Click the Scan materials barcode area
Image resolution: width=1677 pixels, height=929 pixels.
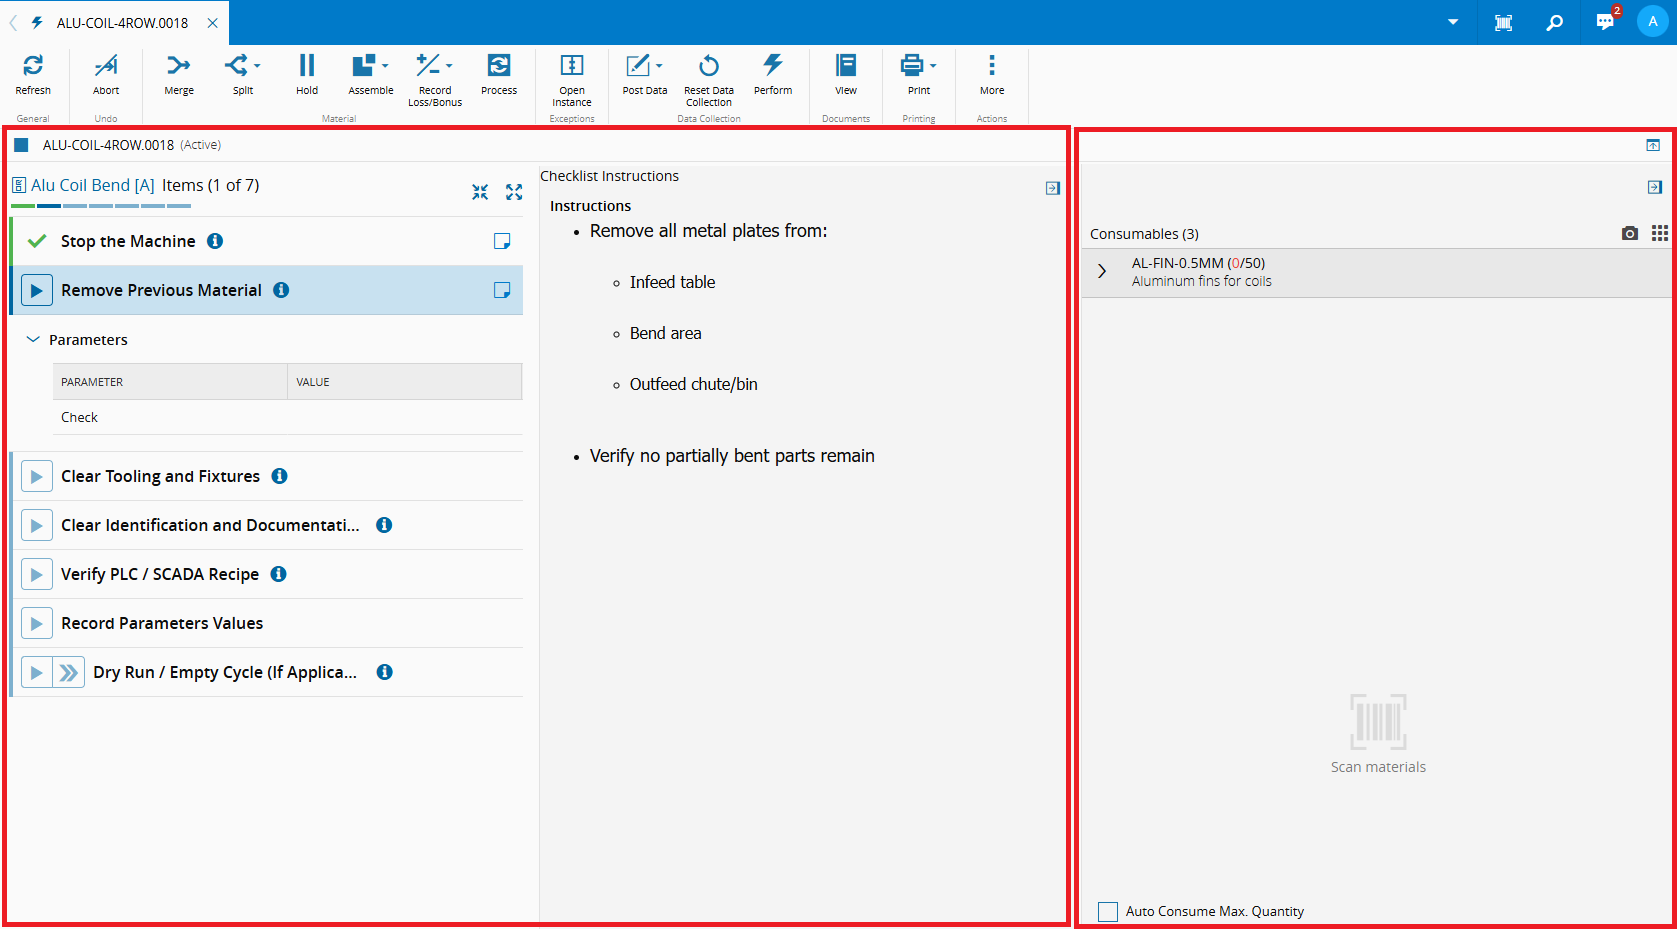click(x=1378, y=722)
